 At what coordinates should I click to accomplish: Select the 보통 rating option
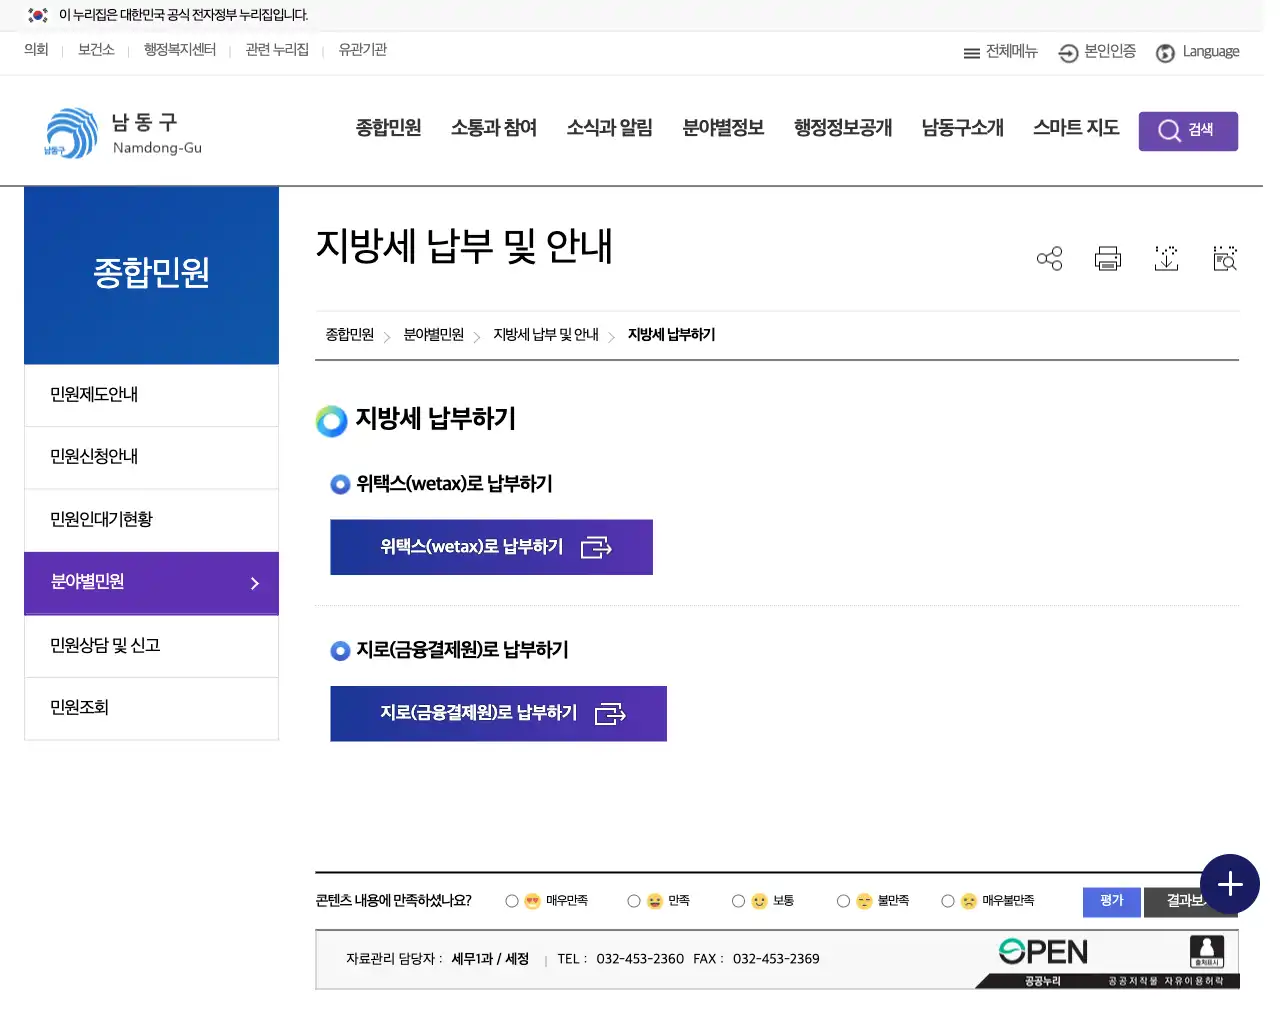[737, 900]
